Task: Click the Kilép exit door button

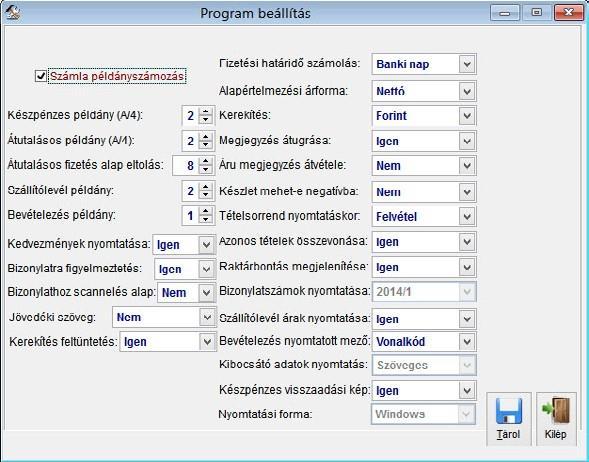Action: point(556,419)
